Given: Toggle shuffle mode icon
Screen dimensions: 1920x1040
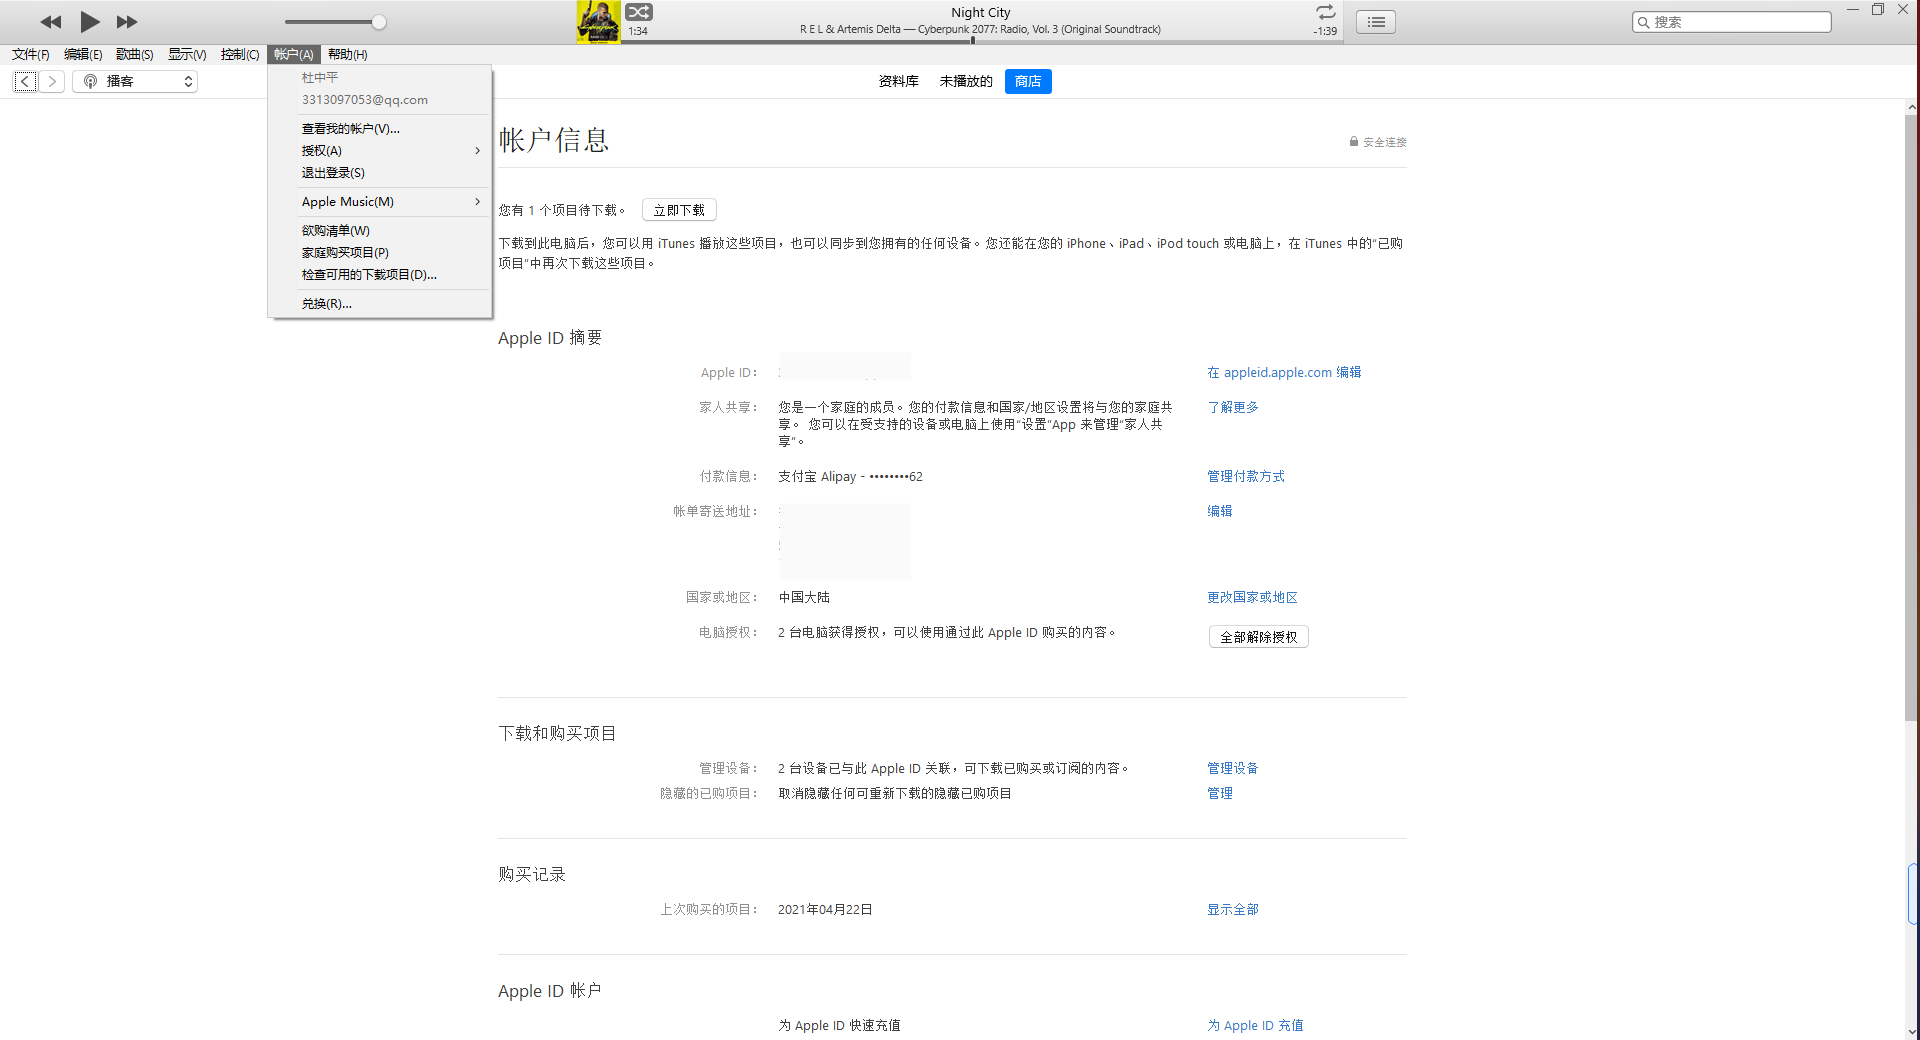Looking at the screenshot, I should (x=639, y=12).
